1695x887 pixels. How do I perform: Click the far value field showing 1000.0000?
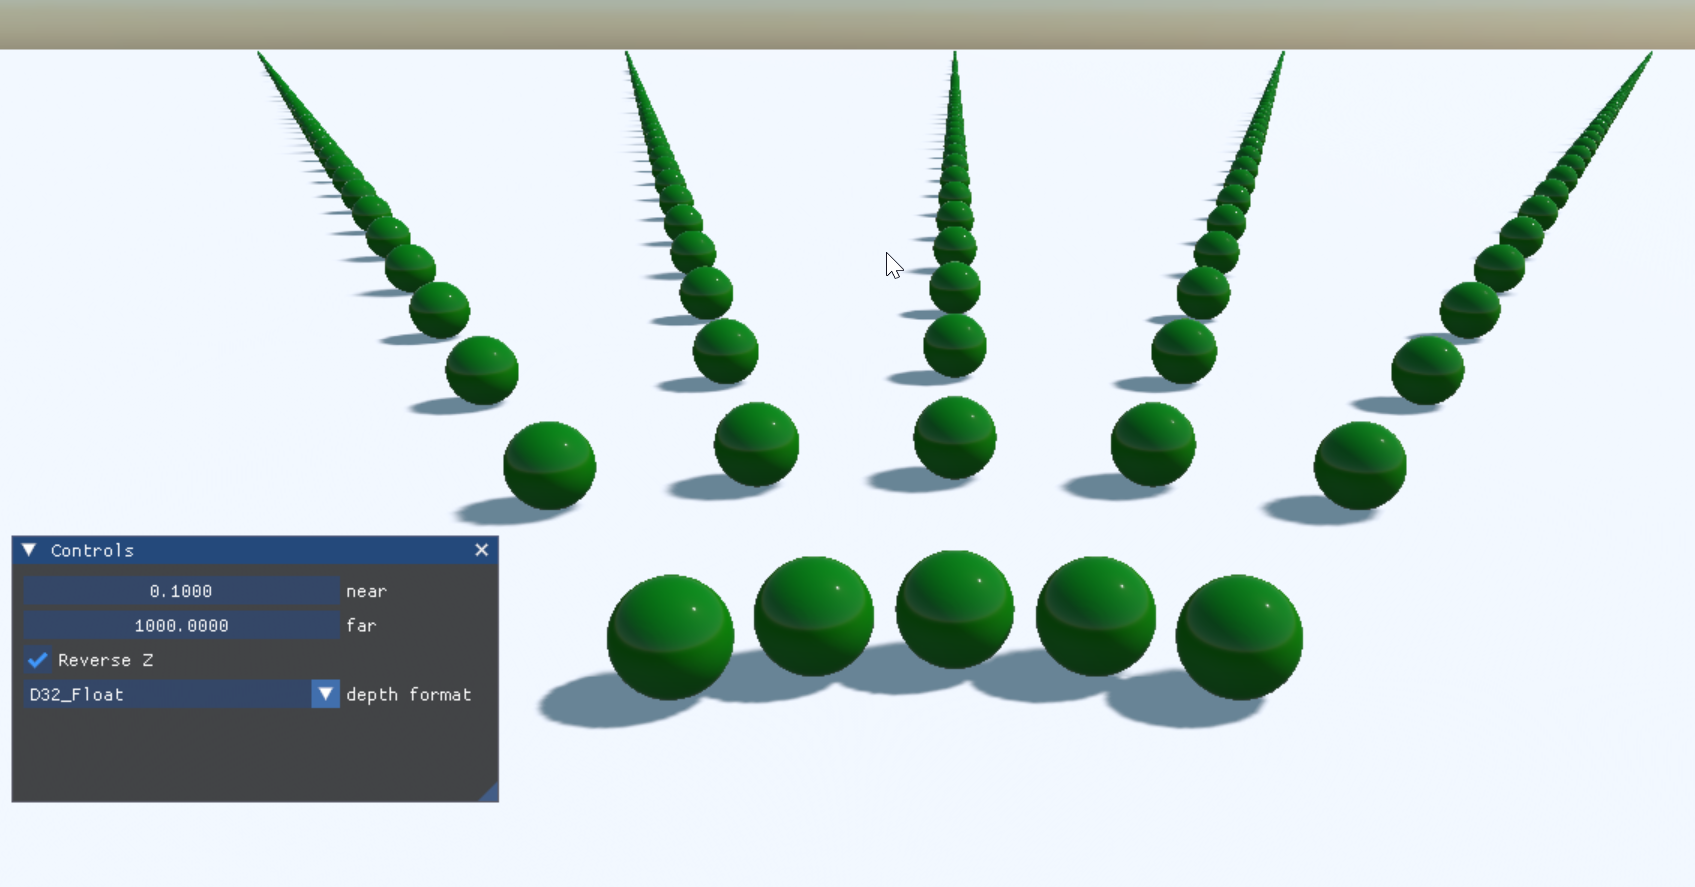pos(181,625)
